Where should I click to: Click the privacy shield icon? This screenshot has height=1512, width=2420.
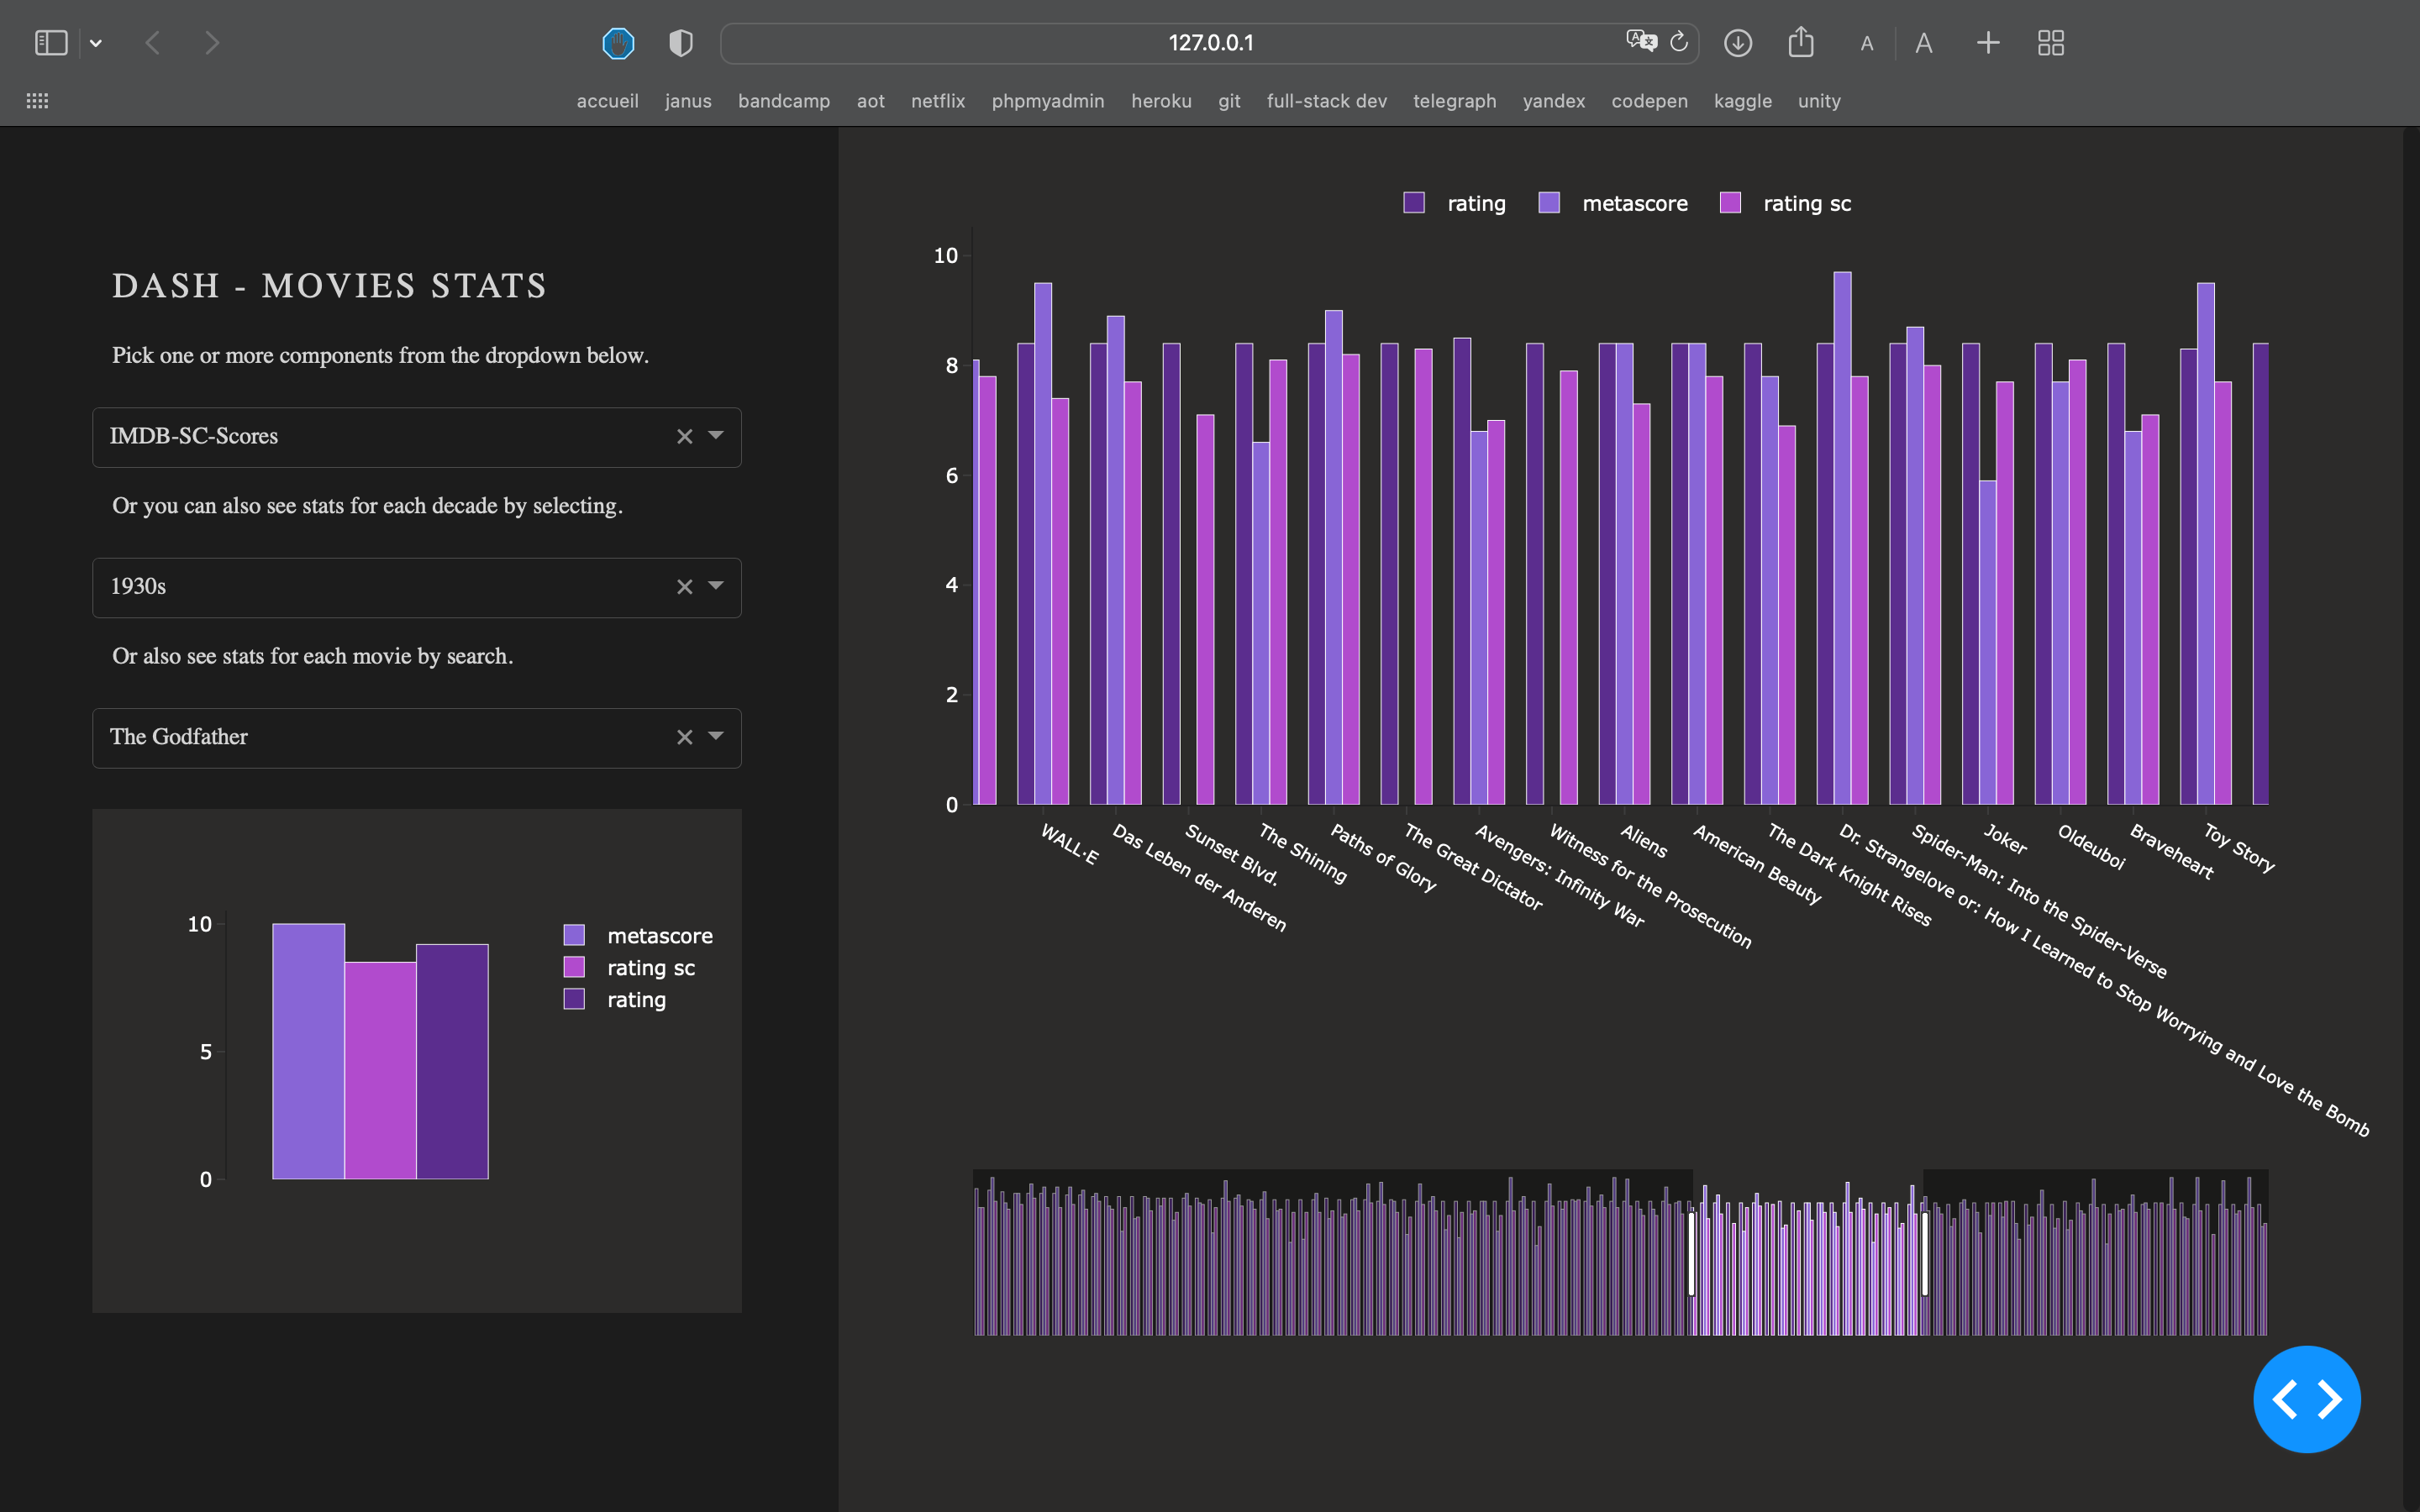tap(680, 43)
